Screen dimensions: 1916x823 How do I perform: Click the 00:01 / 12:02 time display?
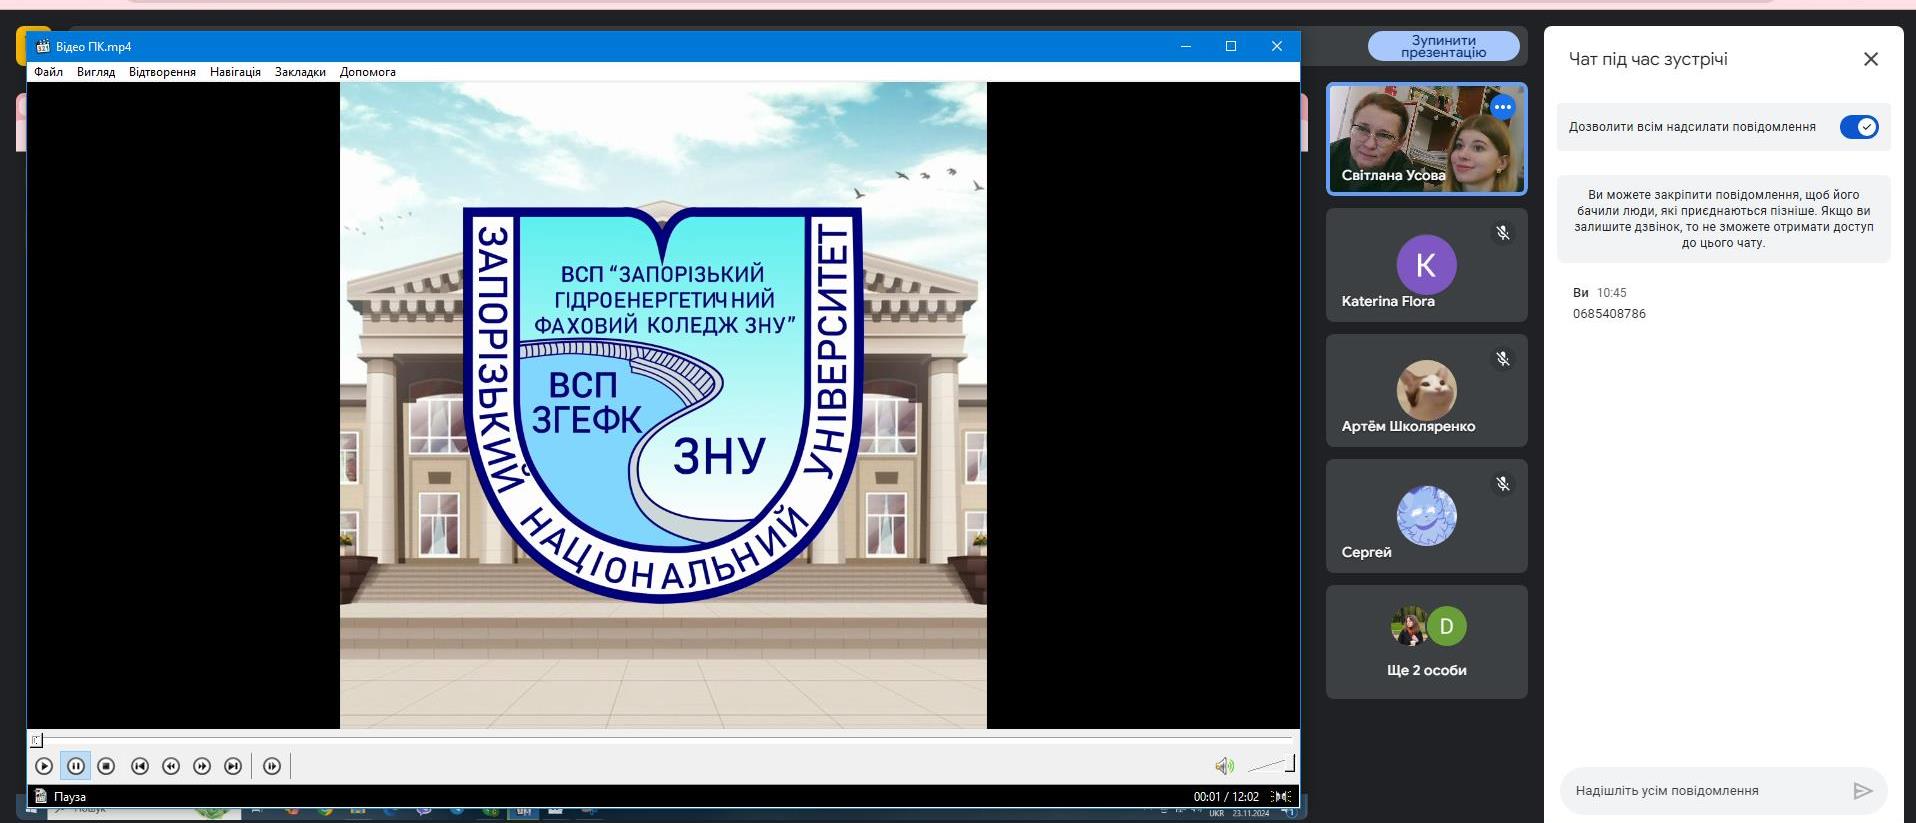pos(1226,797)
